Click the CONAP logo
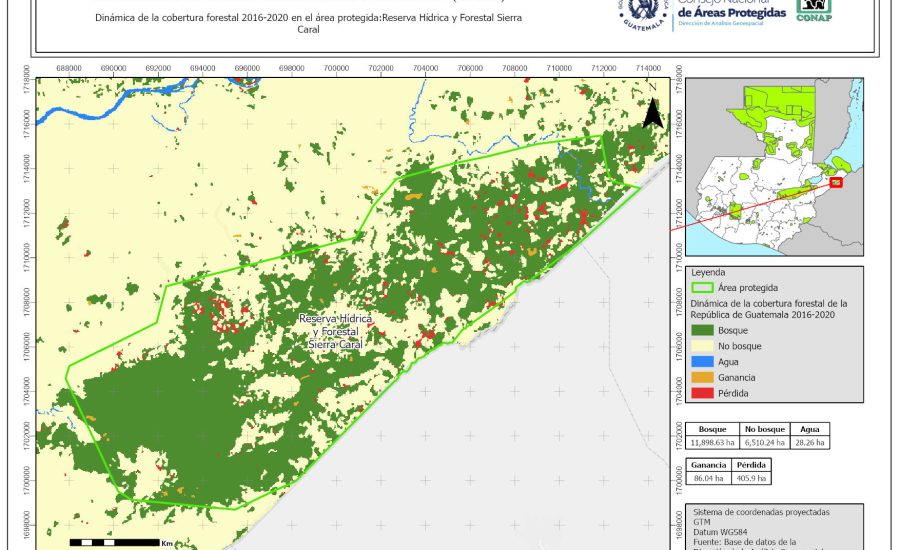Image resolution: width=900 pixels, height=550 pixels. (813, 10)
